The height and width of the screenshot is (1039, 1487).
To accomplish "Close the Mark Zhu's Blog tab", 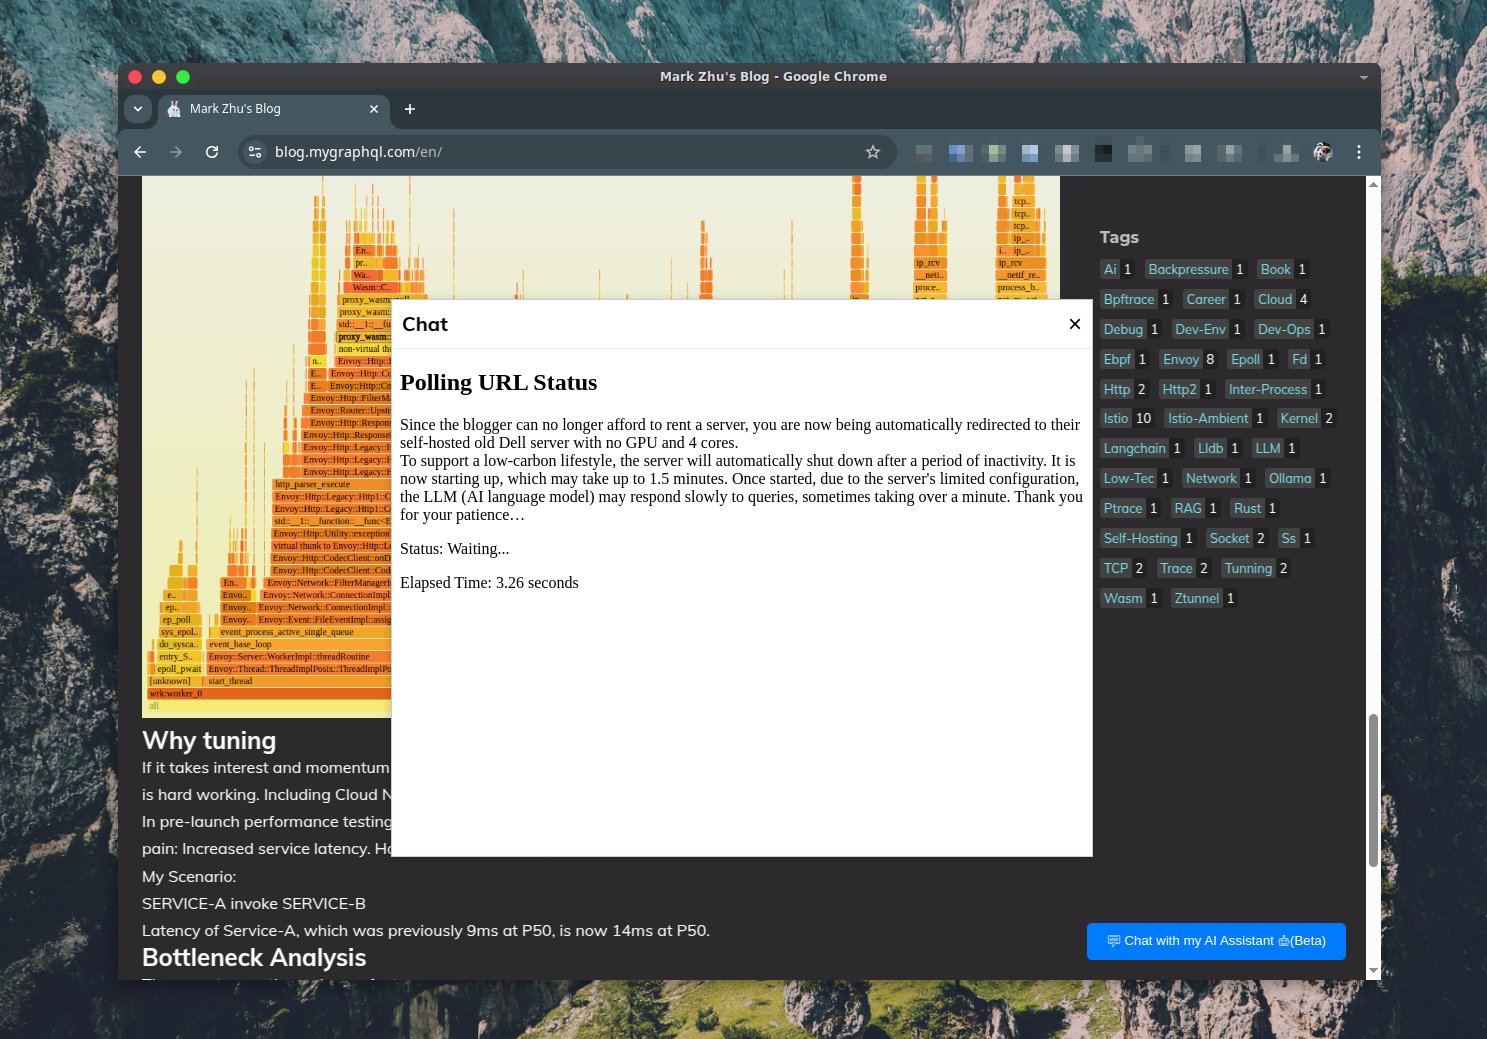I will pos(374,109).
